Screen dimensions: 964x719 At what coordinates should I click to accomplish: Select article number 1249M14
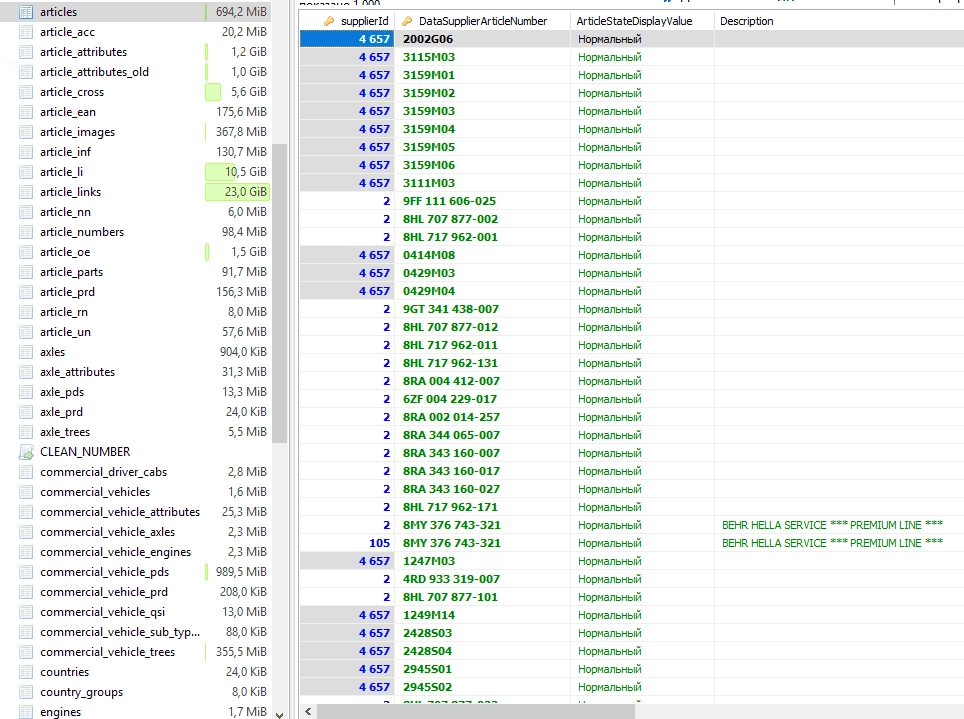click(x=429, y=615)
